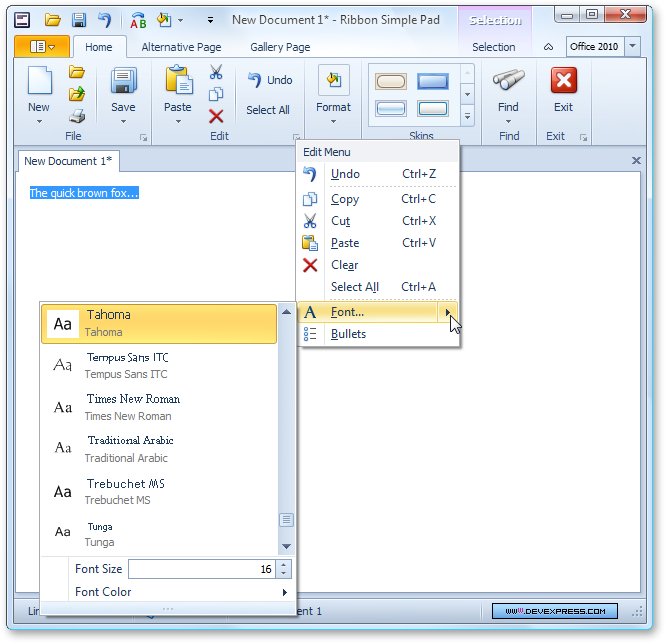Select the light blue rounded skin thumbnail
This screenshot has width=666, height=644.
click(x=390, y=108)
